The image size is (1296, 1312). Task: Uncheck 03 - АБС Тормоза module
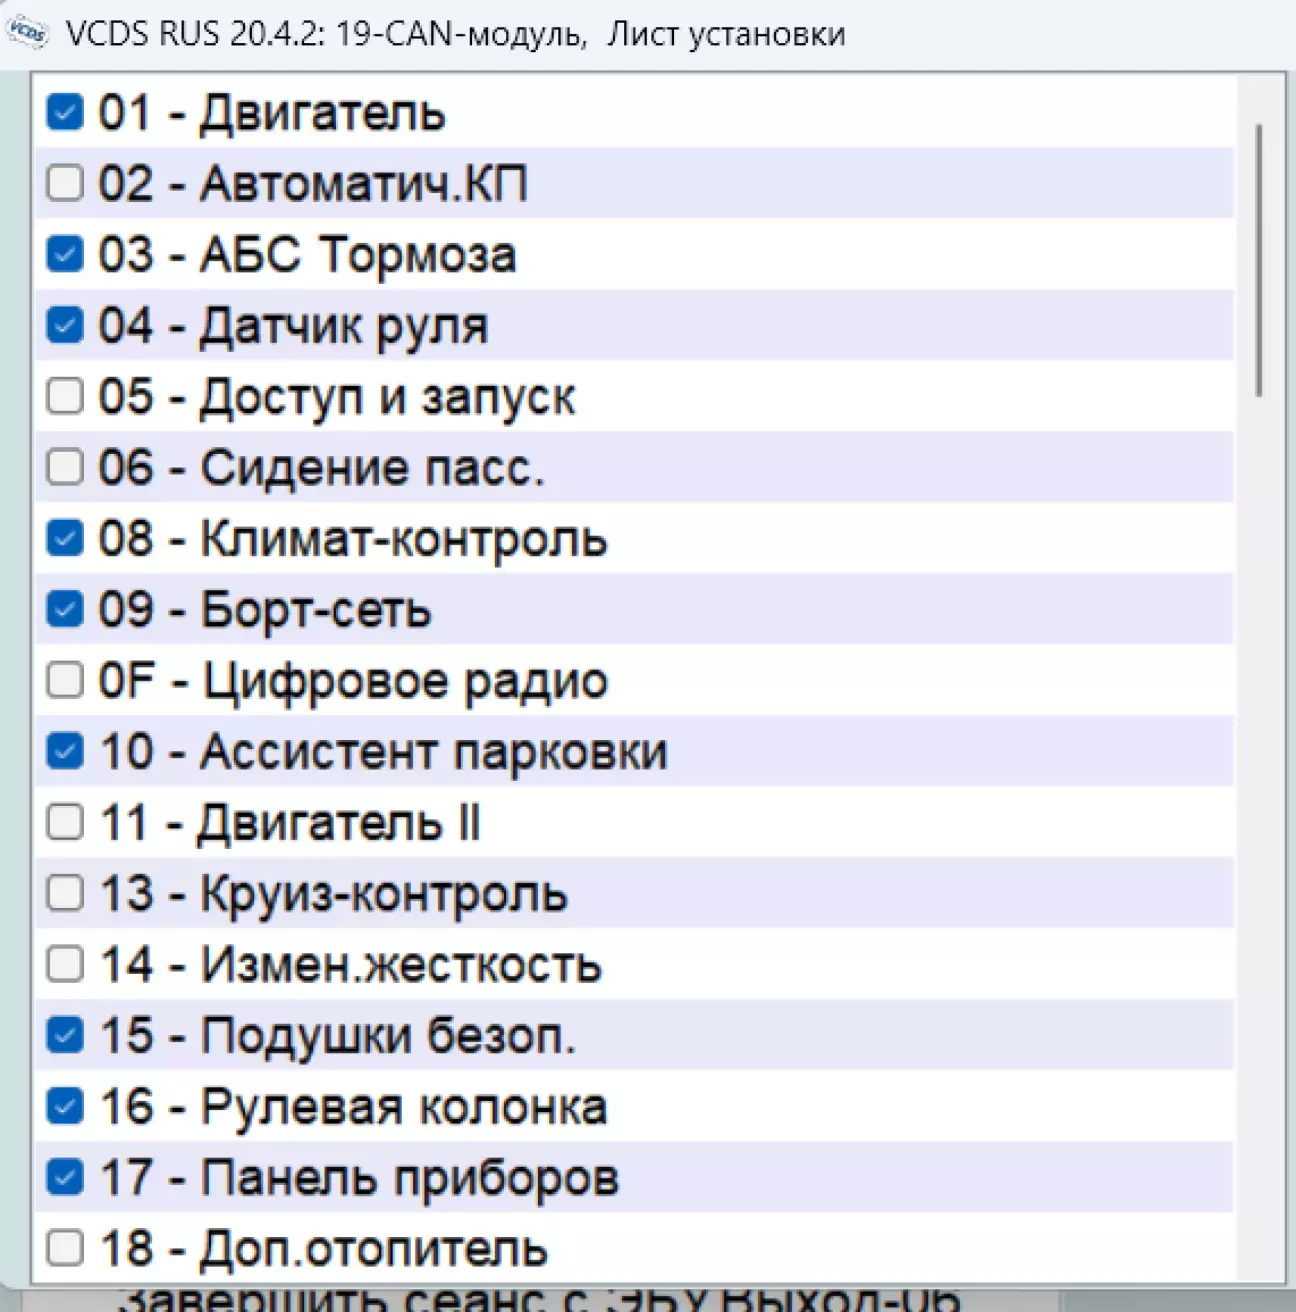(65, 254)
